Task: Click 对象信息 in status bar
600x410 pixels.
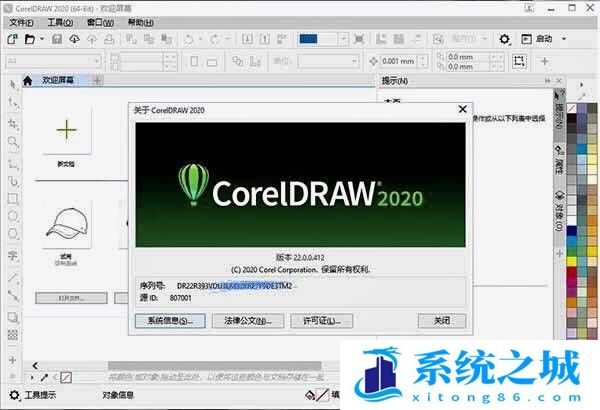Action: click(x=118, y=395)
